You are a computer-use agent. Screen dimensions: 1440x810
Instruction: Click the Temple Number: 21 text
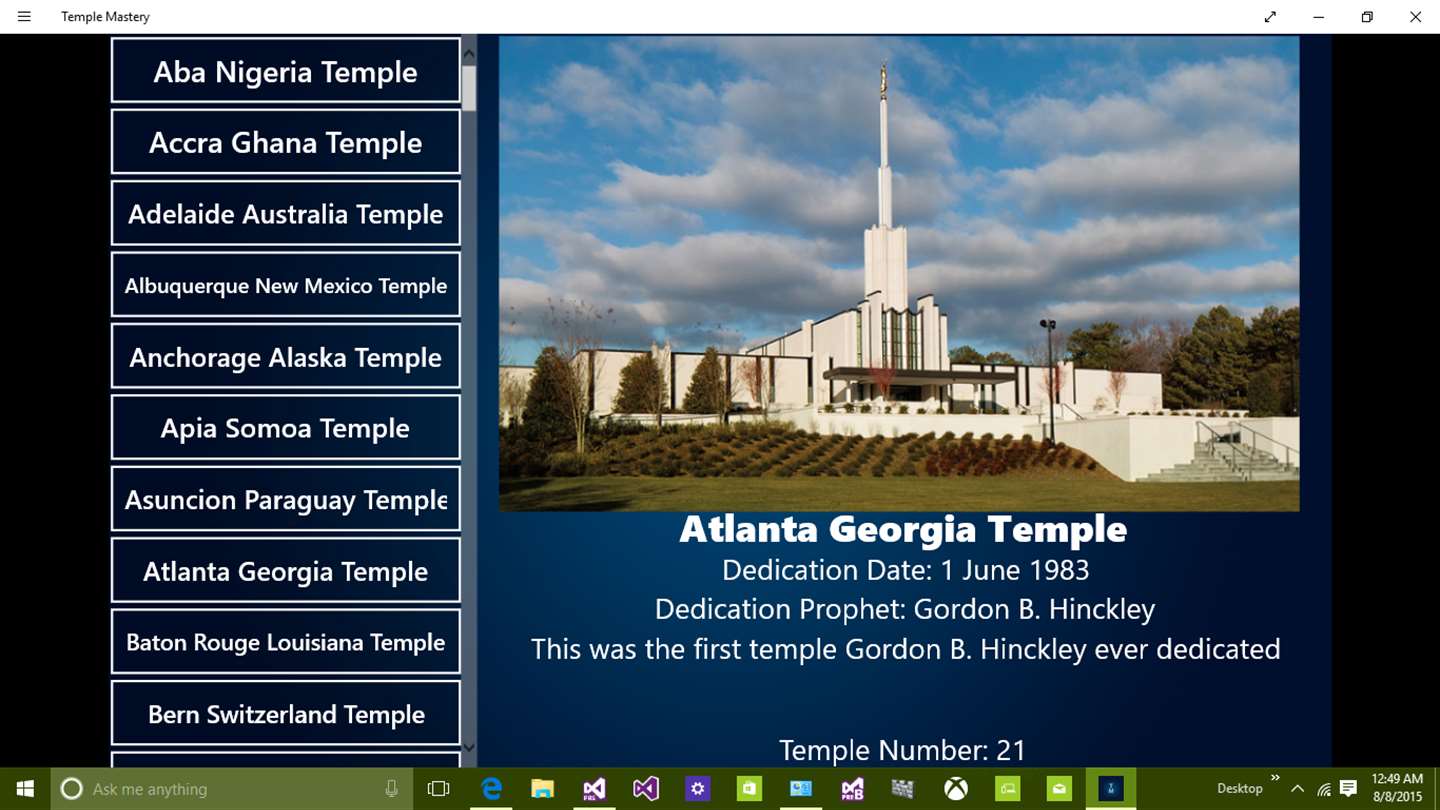902,750
